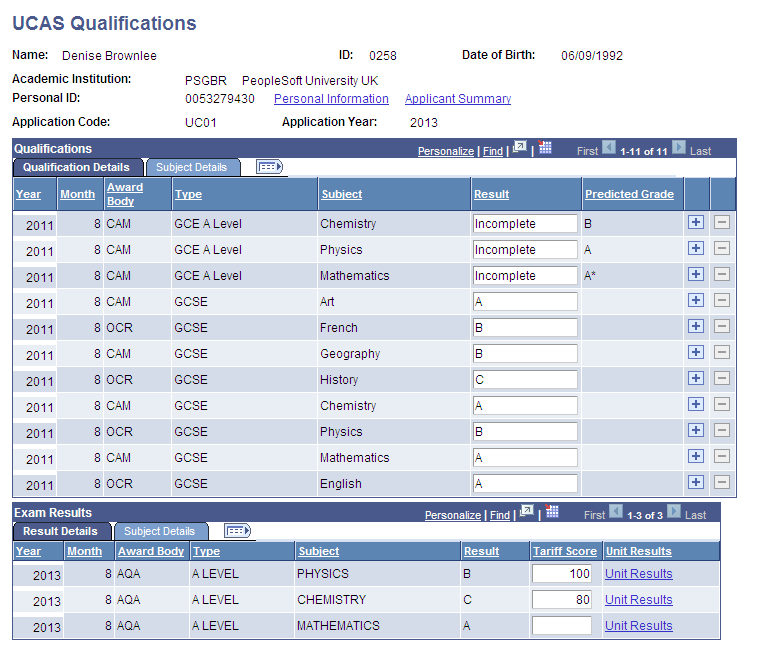This screenshot has width=760, height=648.
Task: Edit Result field for GCSE History
Action: (x=525, y=379)
